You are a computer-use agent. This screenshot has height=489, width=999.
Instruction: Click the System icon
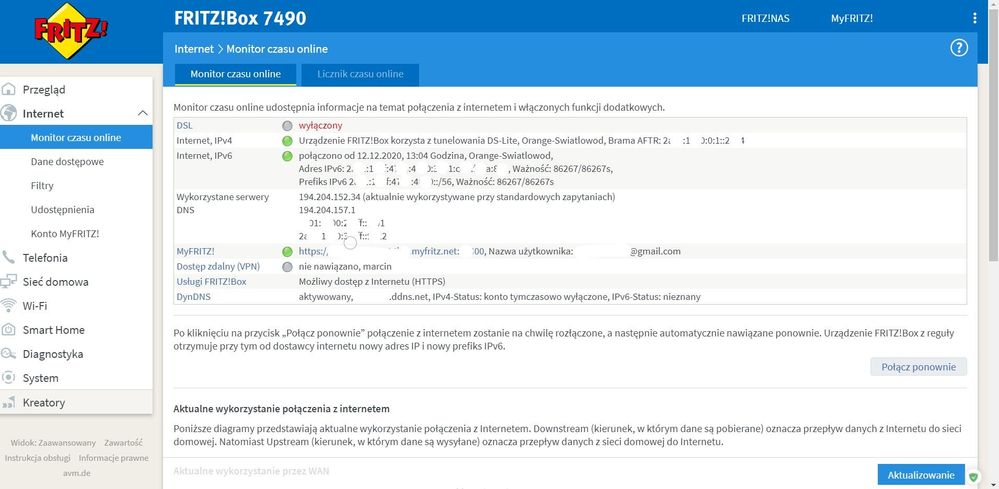coord(9,378)
